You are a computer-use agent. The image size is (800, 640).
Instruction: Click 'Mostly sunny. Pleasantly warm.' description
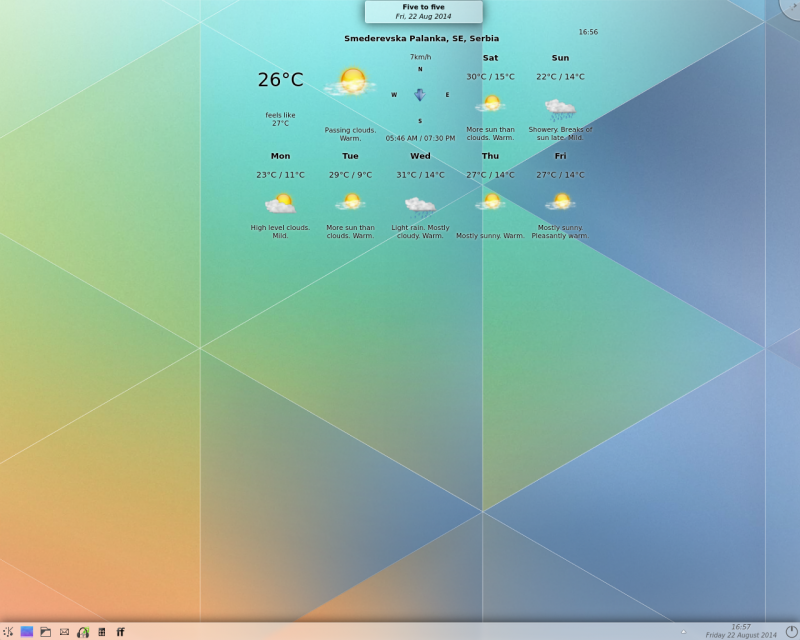[560, 232]
